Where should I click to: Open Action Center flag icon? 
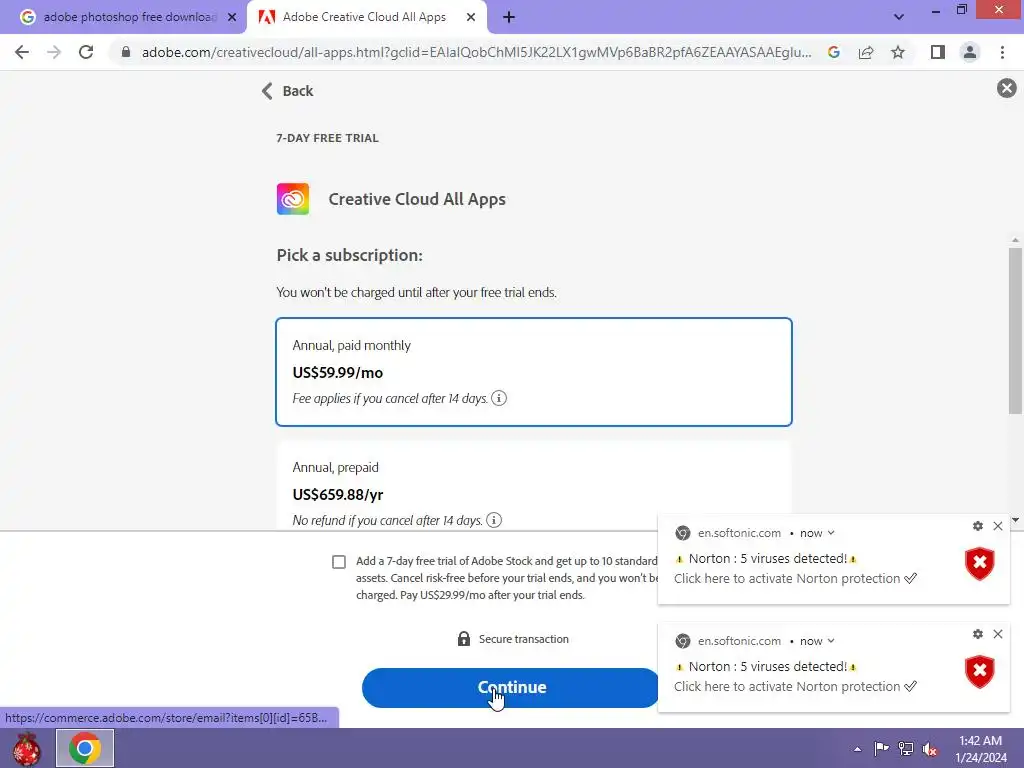(881, 748)
